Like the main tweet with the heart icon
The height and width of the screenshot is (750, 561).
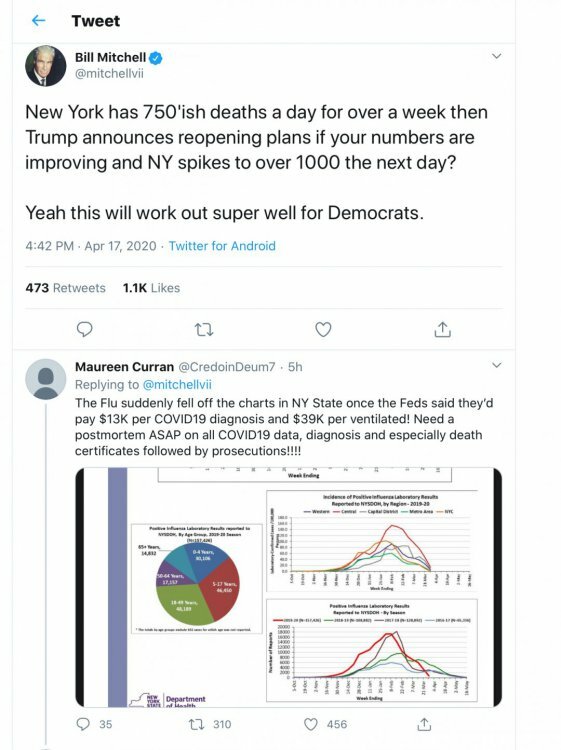(323, 329)
